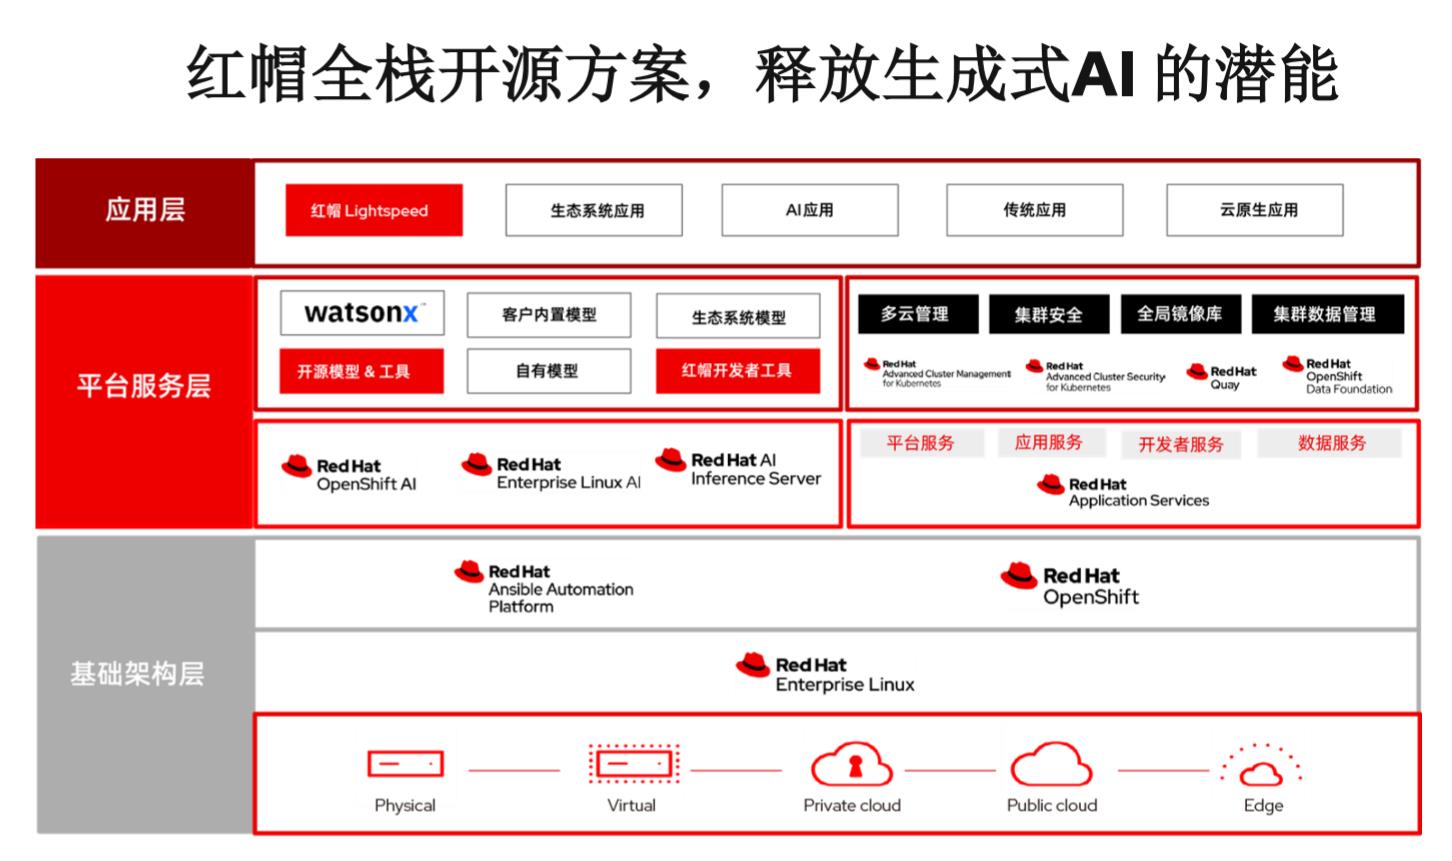This screenshot has height=861, width=1452.
Task: Select the 数据服务 tab label
Action: [x=1331, y=443]
